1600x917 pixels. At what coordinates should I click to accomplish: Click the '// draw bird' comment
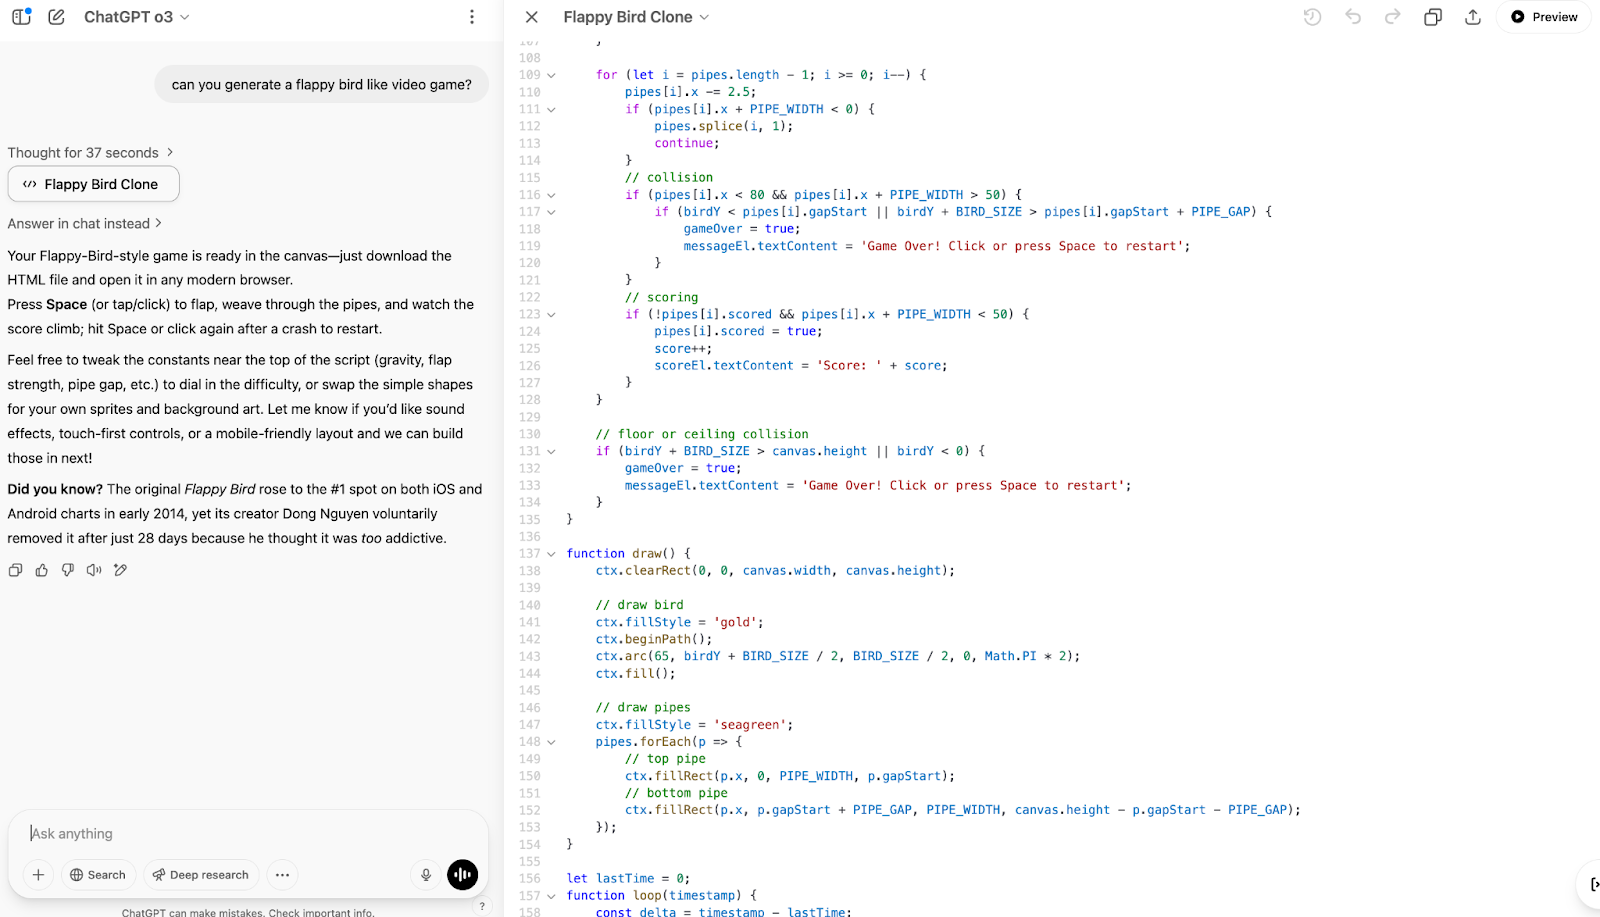pos(640,605)
